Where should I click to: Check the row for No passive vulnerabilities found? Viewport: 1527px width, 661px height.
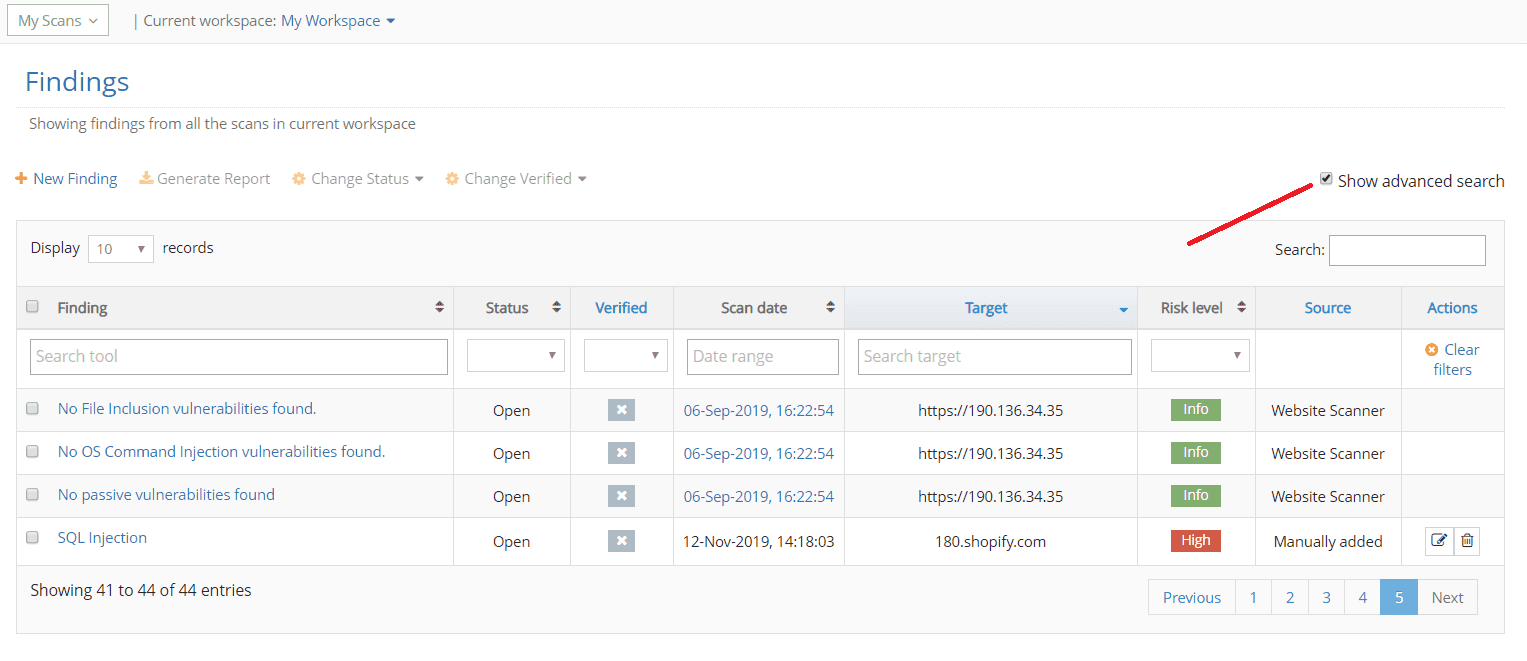click(x=31, y=494)
